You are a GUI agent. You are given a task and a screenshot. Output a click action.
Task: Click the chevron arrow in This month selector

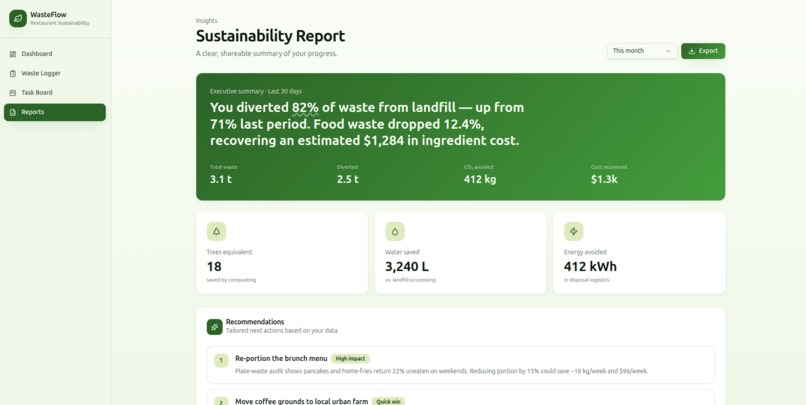coord(668,51)
